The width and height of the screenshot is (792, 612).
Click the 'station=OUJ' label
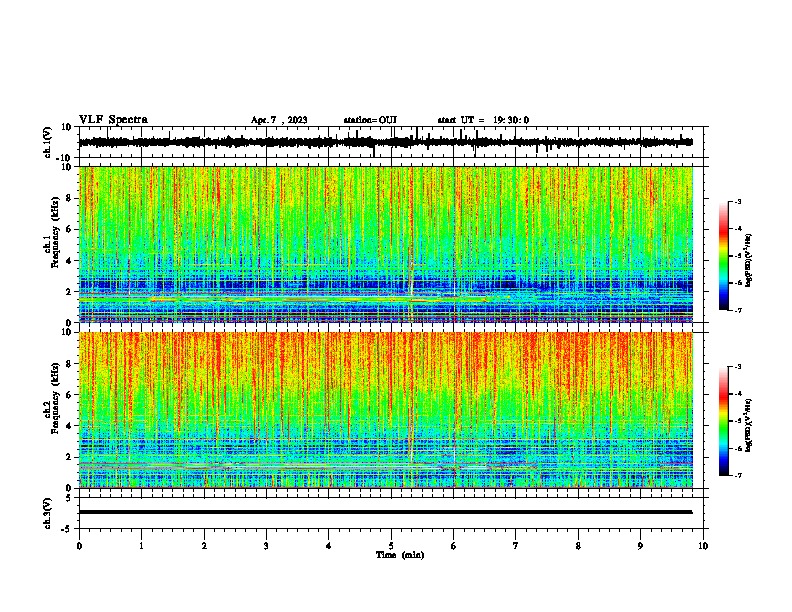pyautogui.click(x=370, y=120)
